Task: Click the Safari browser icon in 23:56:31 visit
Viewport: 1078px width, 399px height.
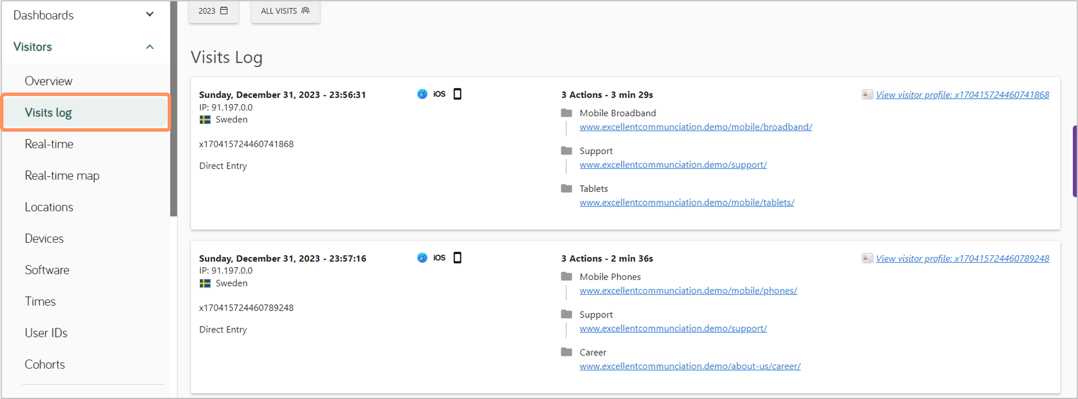Action: tap(422, 94)
